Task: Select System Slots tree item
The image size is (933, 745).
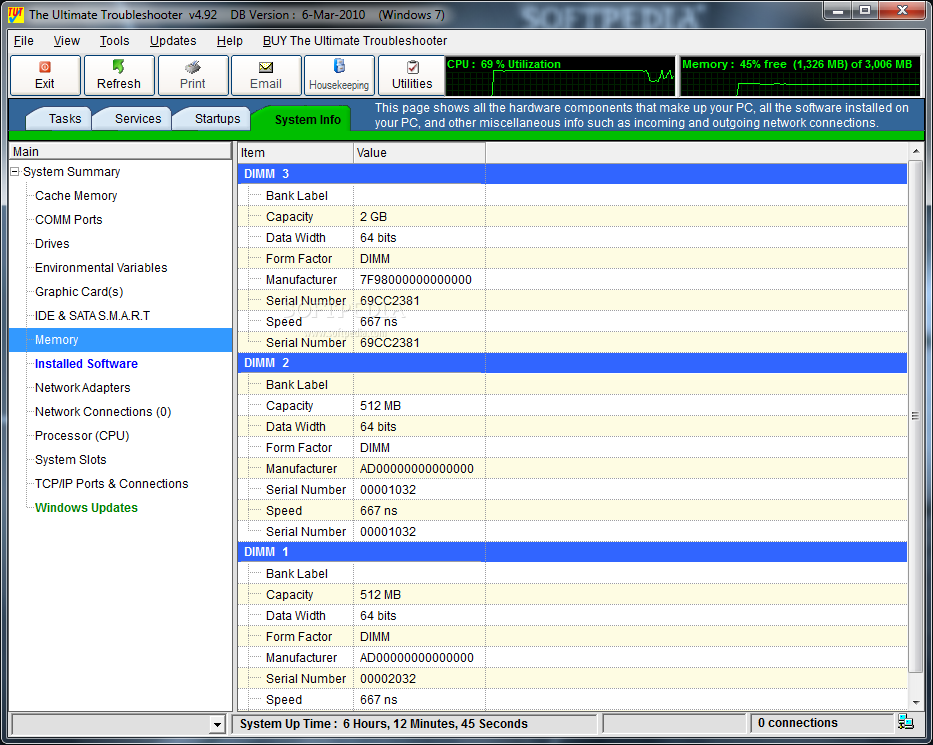Action: click(x=71, y=459)
